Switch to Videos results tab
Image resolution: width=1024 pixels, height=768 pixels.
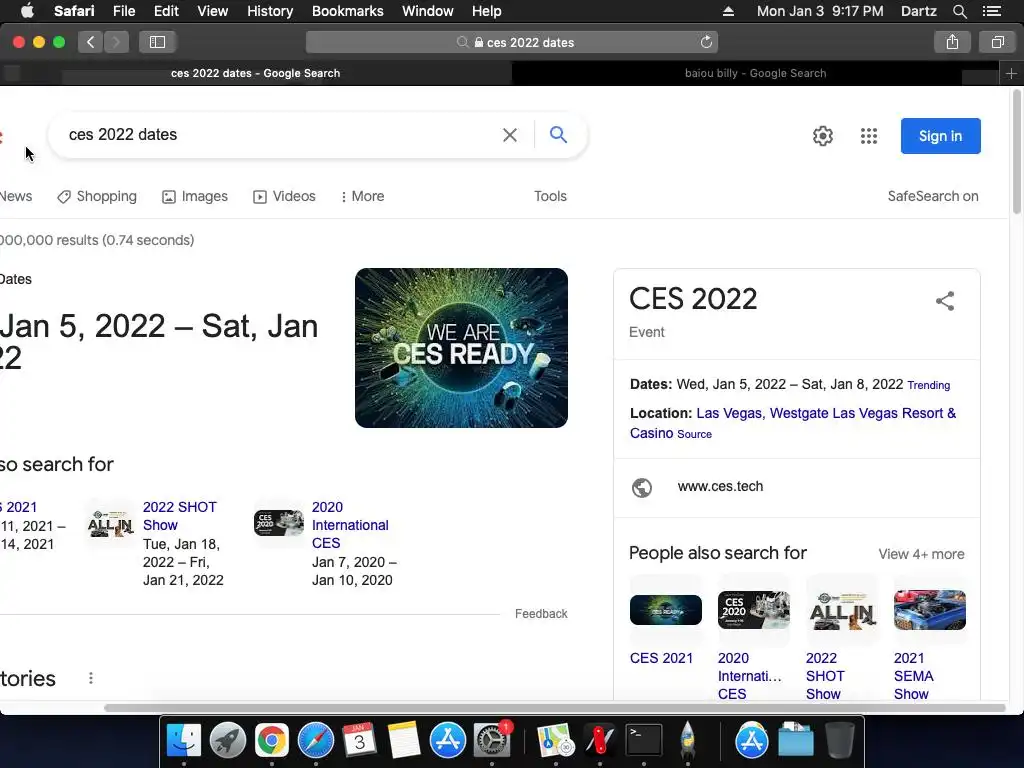pos(284,197)
